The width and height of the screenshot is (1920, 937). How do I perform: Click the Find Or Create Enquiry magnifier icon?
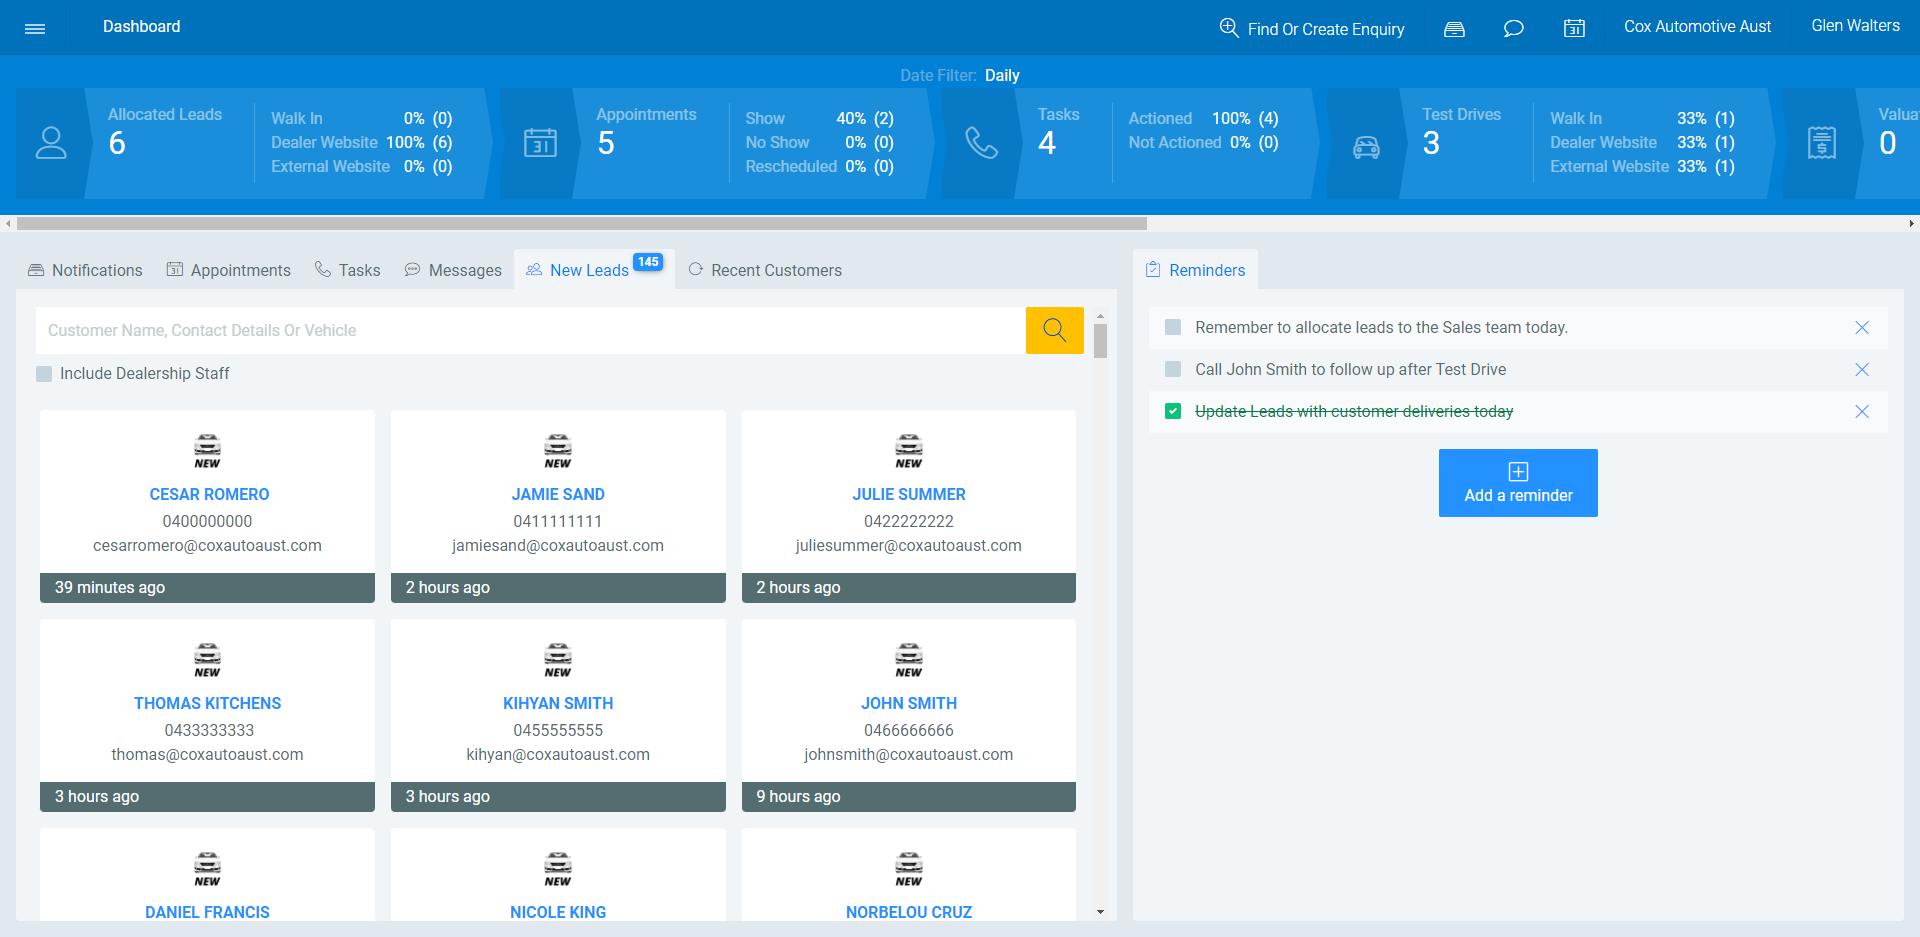tap(1229, 27)
